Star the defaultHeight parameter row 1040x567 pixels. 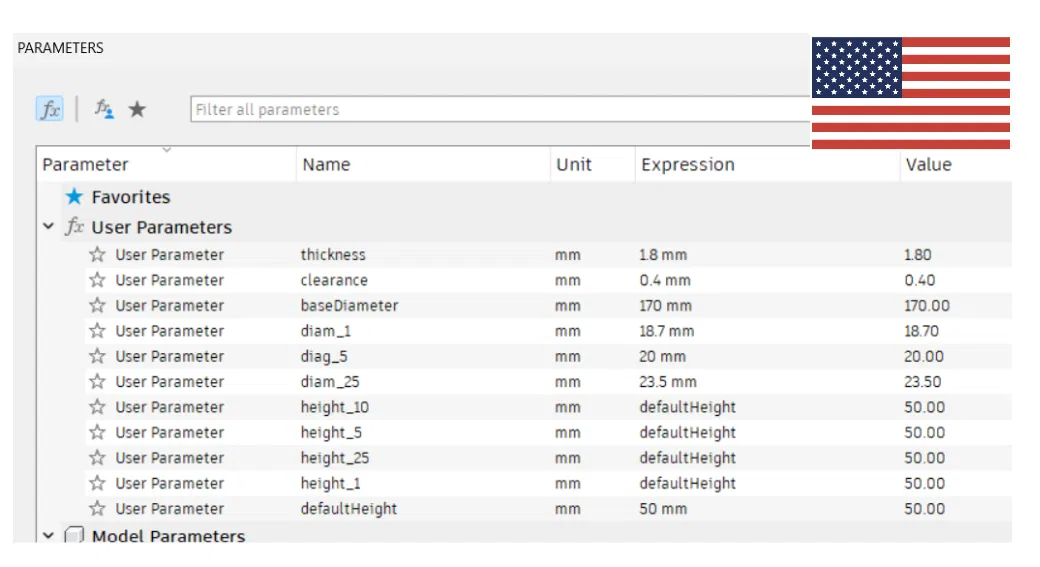tap(97, 509)
